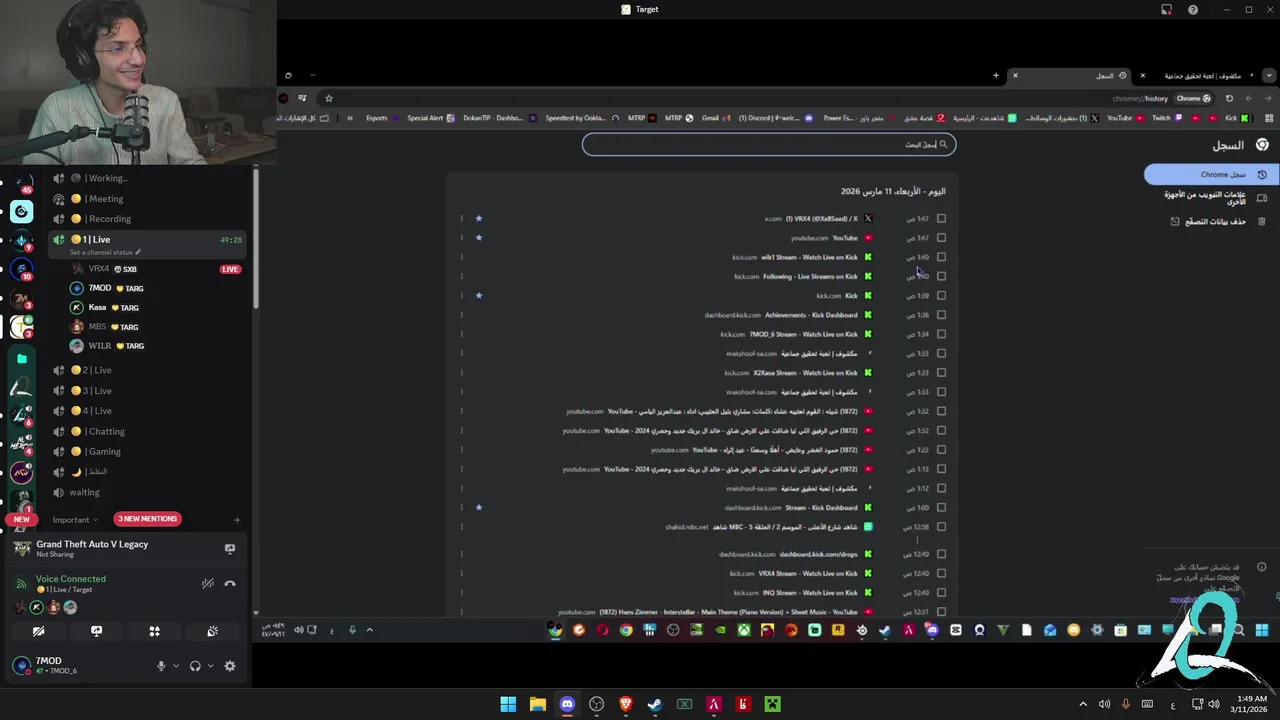
Task: Check the 7MOD_6 Stream entry box
Action: (x=941, y=334)
